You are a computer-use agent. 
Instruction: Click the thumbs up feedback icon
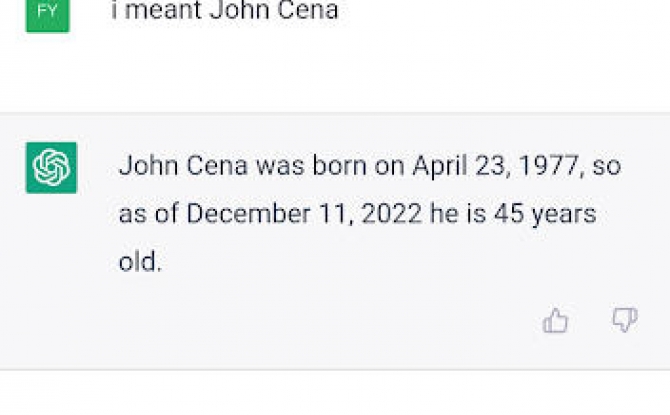[x=555, y=320]
